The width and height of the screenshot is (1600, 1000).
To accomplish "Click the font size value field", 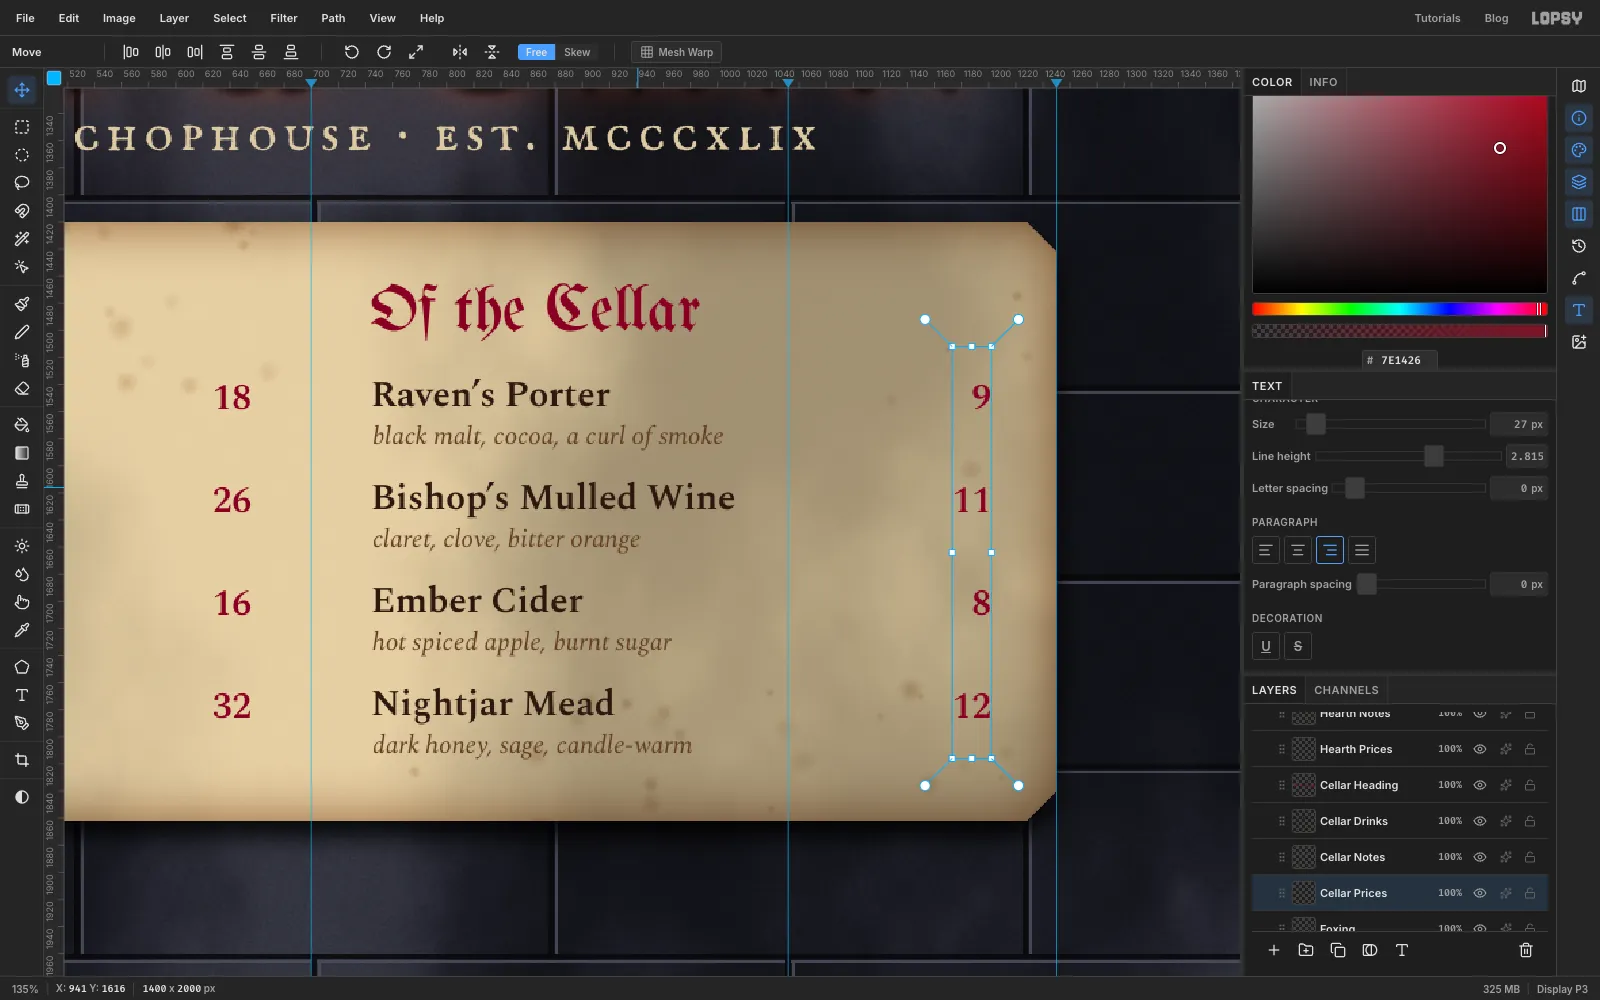I will [x=1519, y=424].
